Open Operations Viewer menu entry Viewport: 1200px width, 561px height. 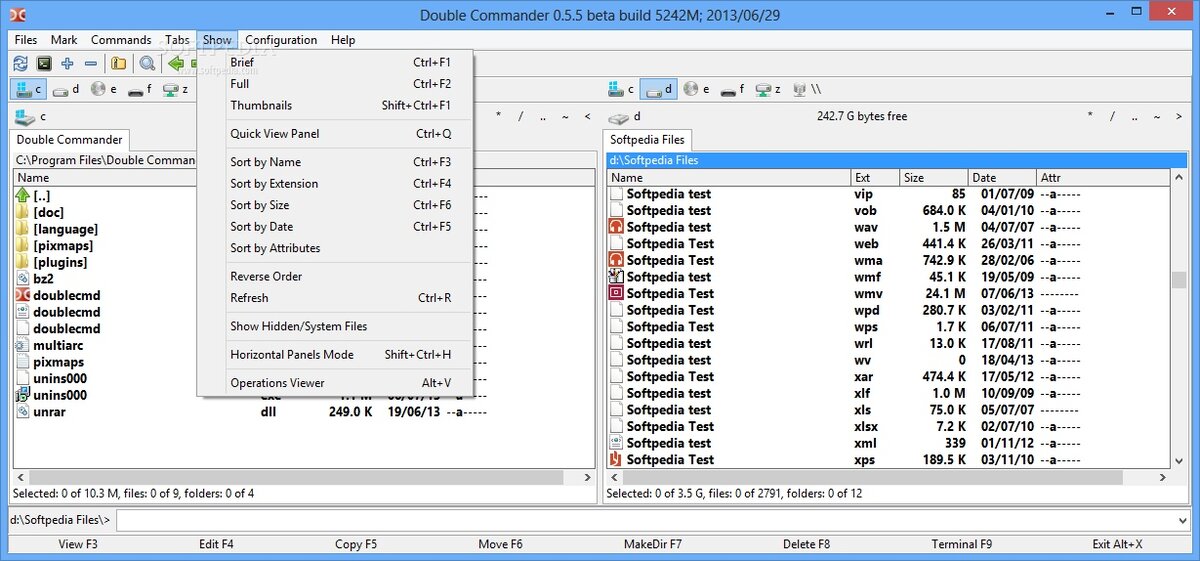335,382
